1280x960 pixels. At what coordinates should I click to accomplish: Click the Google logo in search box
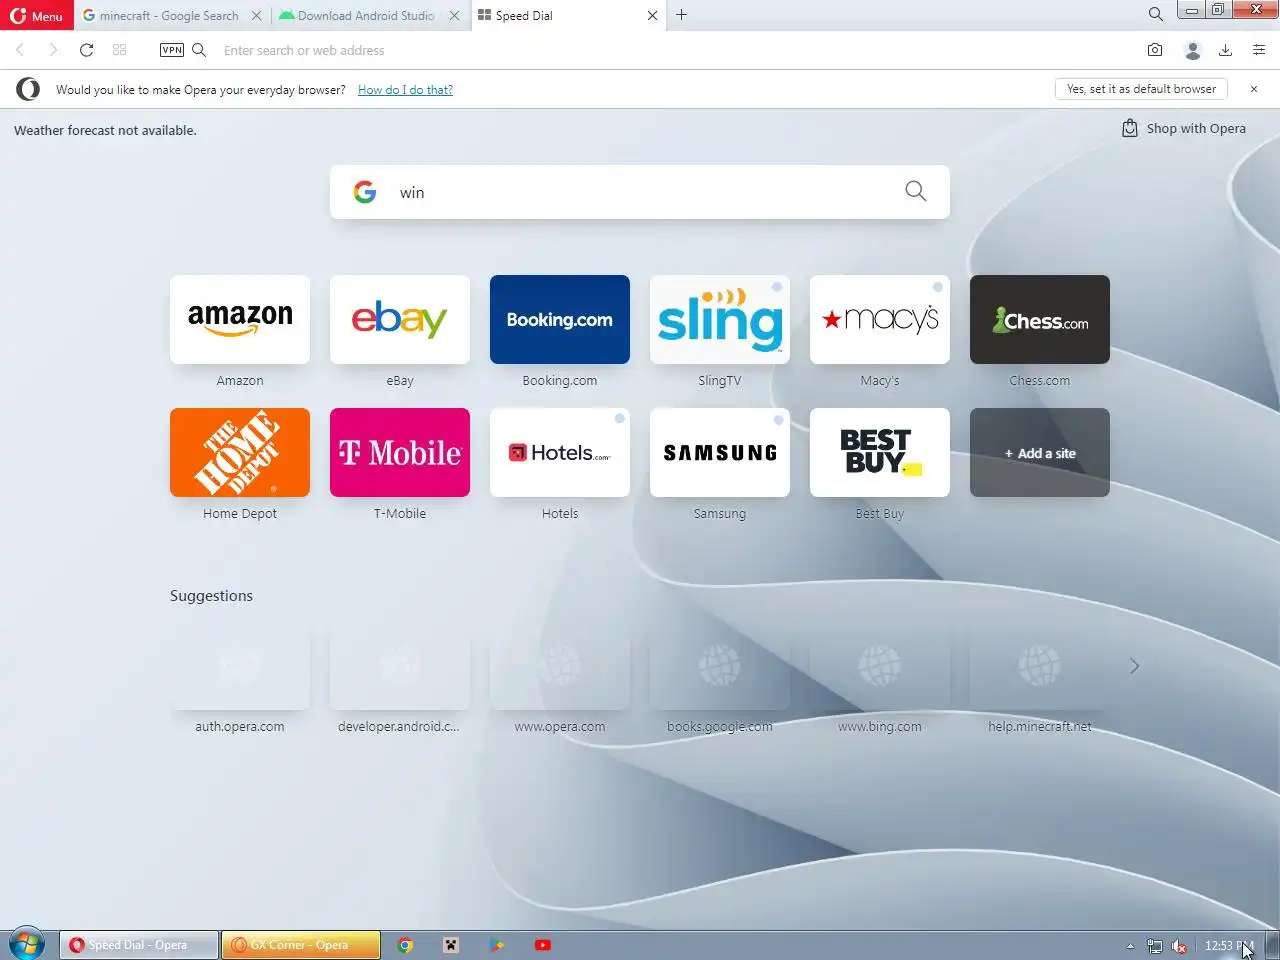coord(365,192)
